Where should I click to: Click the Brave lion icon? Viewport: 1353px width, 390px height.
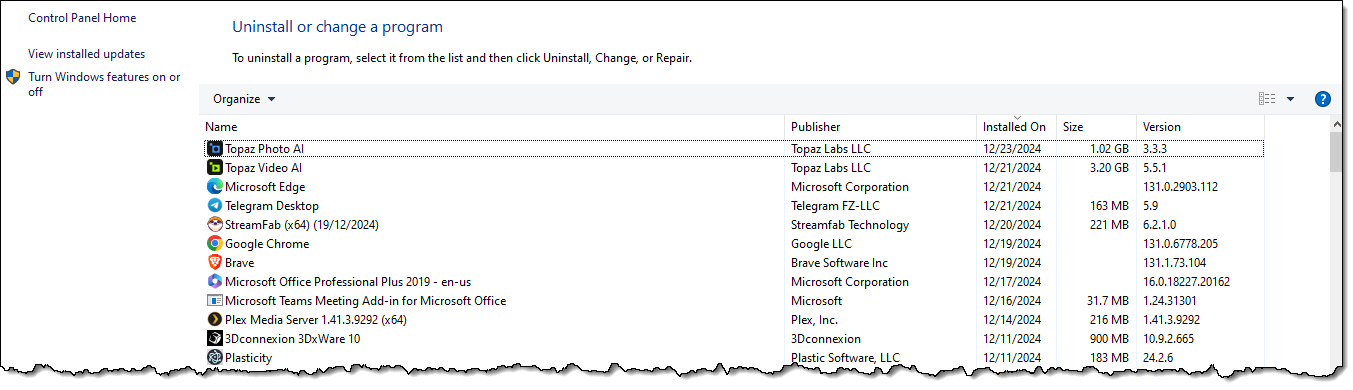[214, 263]
